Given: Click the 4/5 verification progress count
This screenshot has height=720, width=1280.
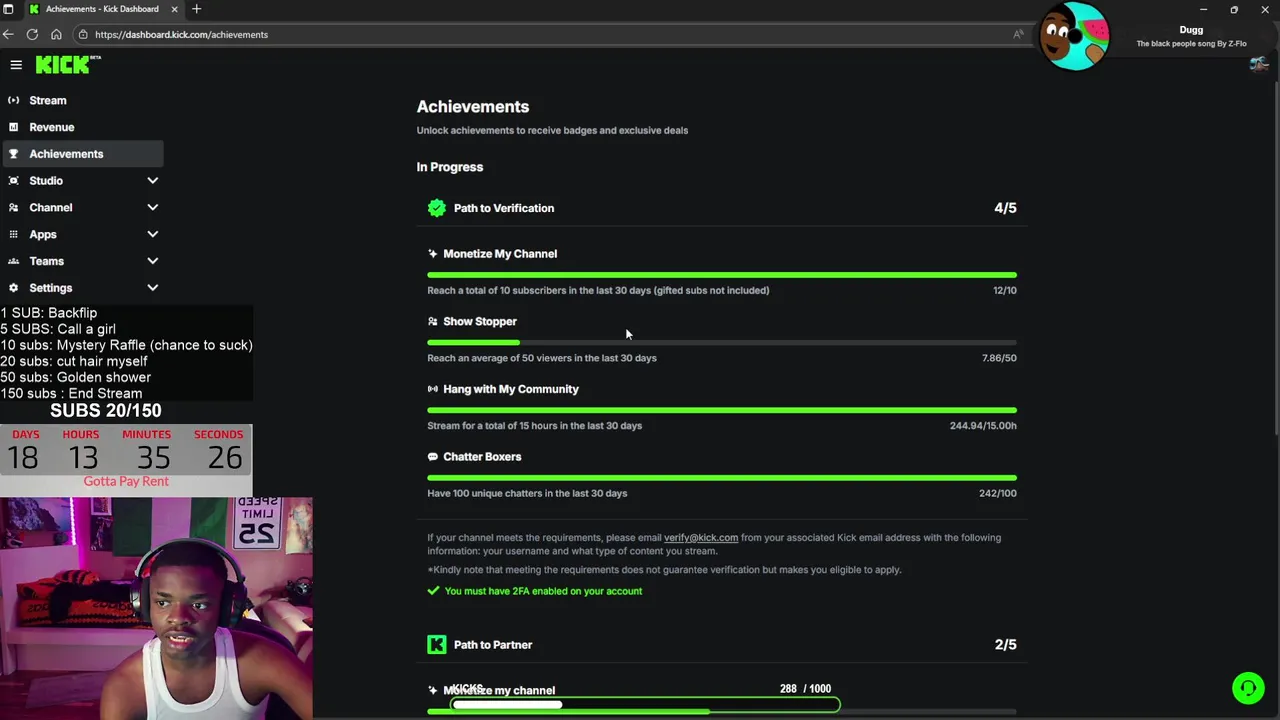Looking at the screenshot, I should (1005, 208).
